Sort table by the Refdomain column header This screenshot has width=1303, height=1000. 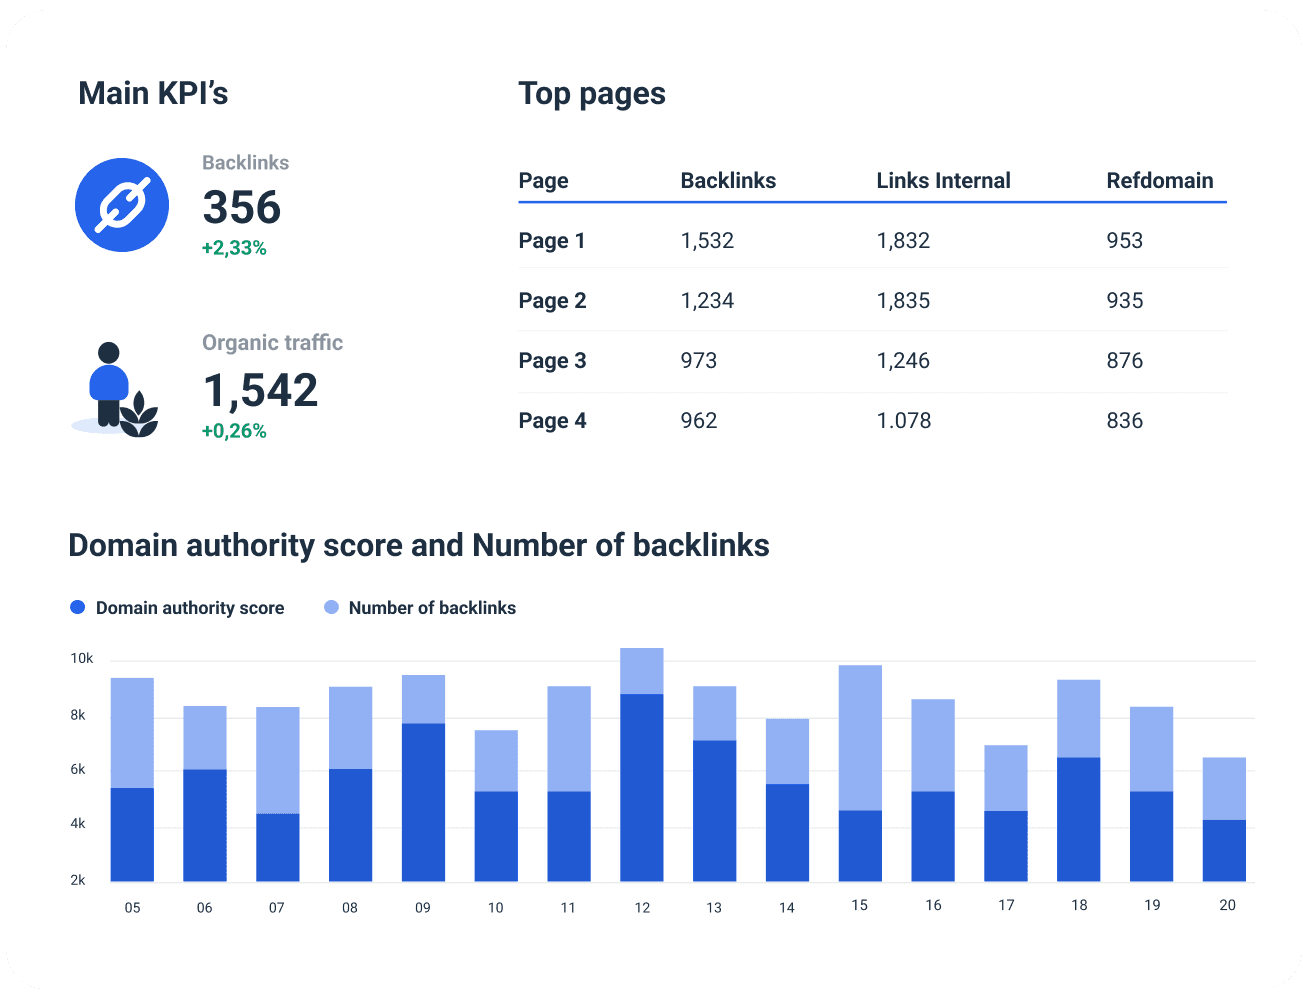pyautogui.click(x=1159, y=181)
